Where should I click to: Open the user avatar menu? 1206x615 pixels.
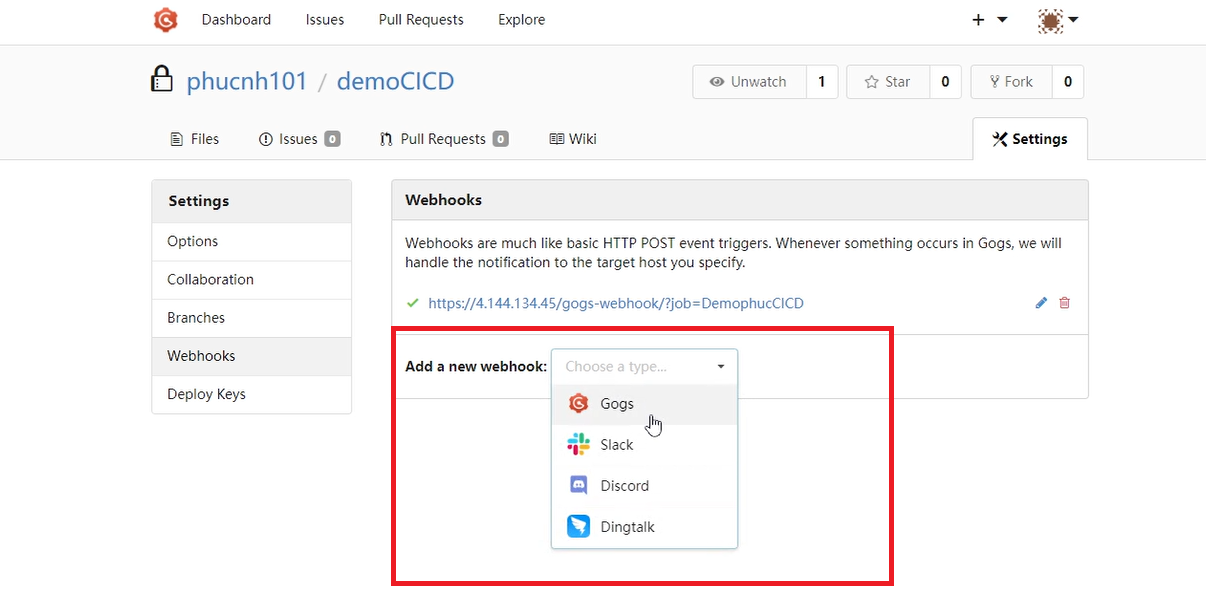click(x=1057, y=20)
